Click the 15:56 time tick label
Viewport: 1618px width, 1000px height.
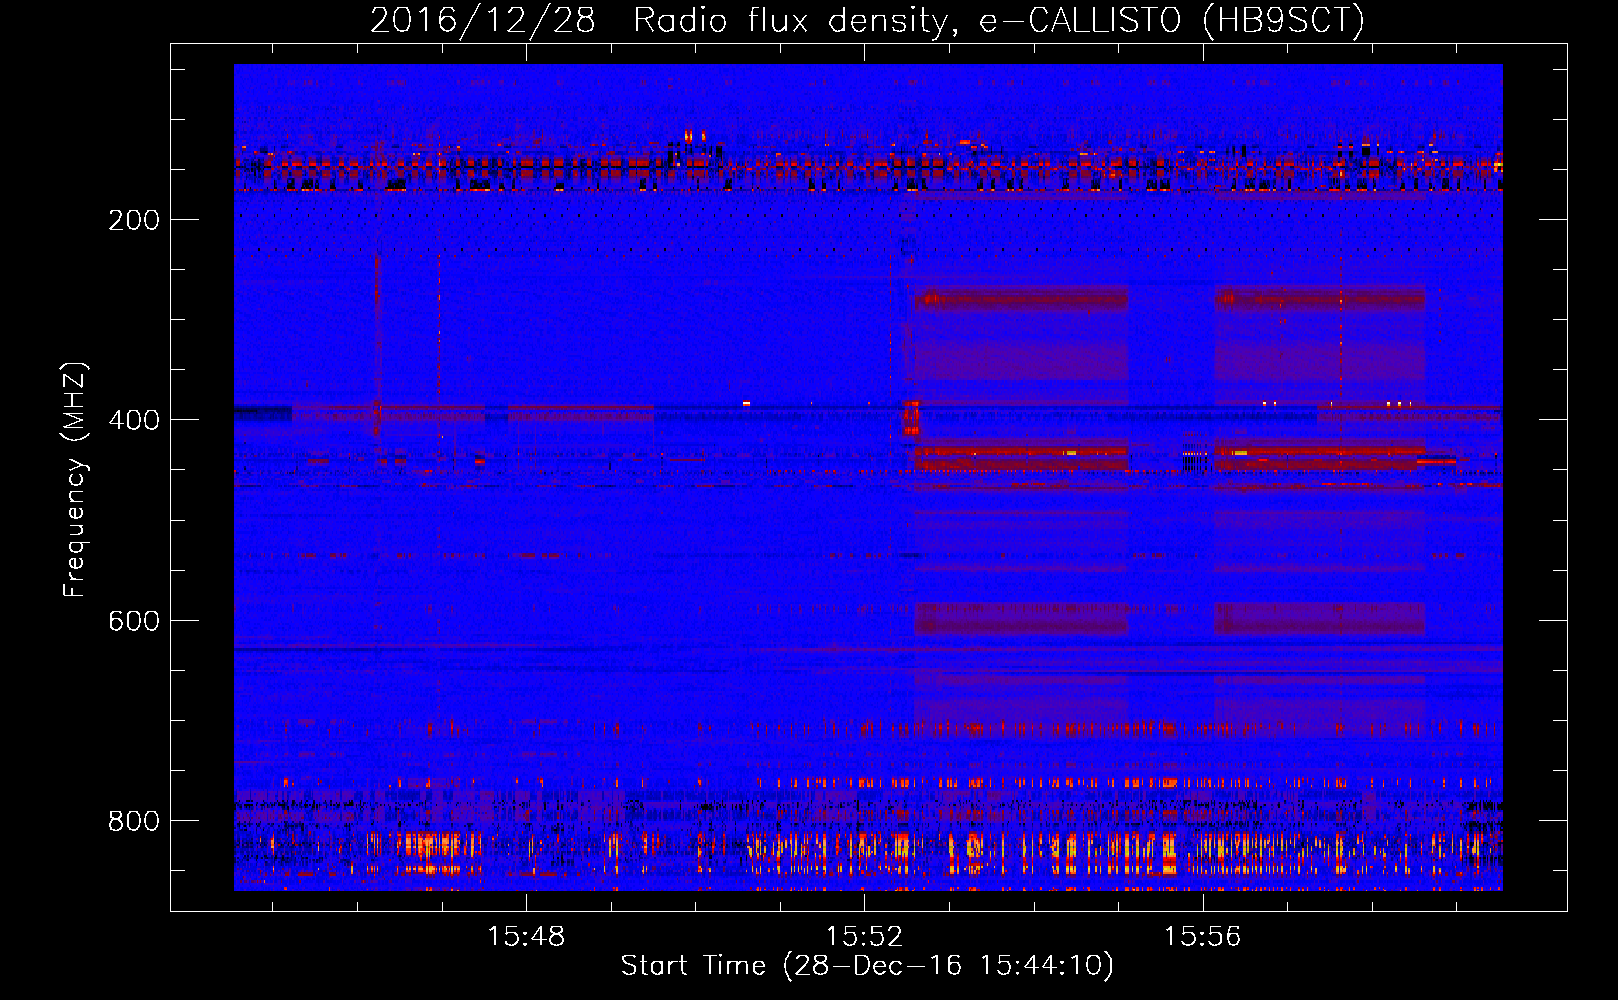(1202, 936)
